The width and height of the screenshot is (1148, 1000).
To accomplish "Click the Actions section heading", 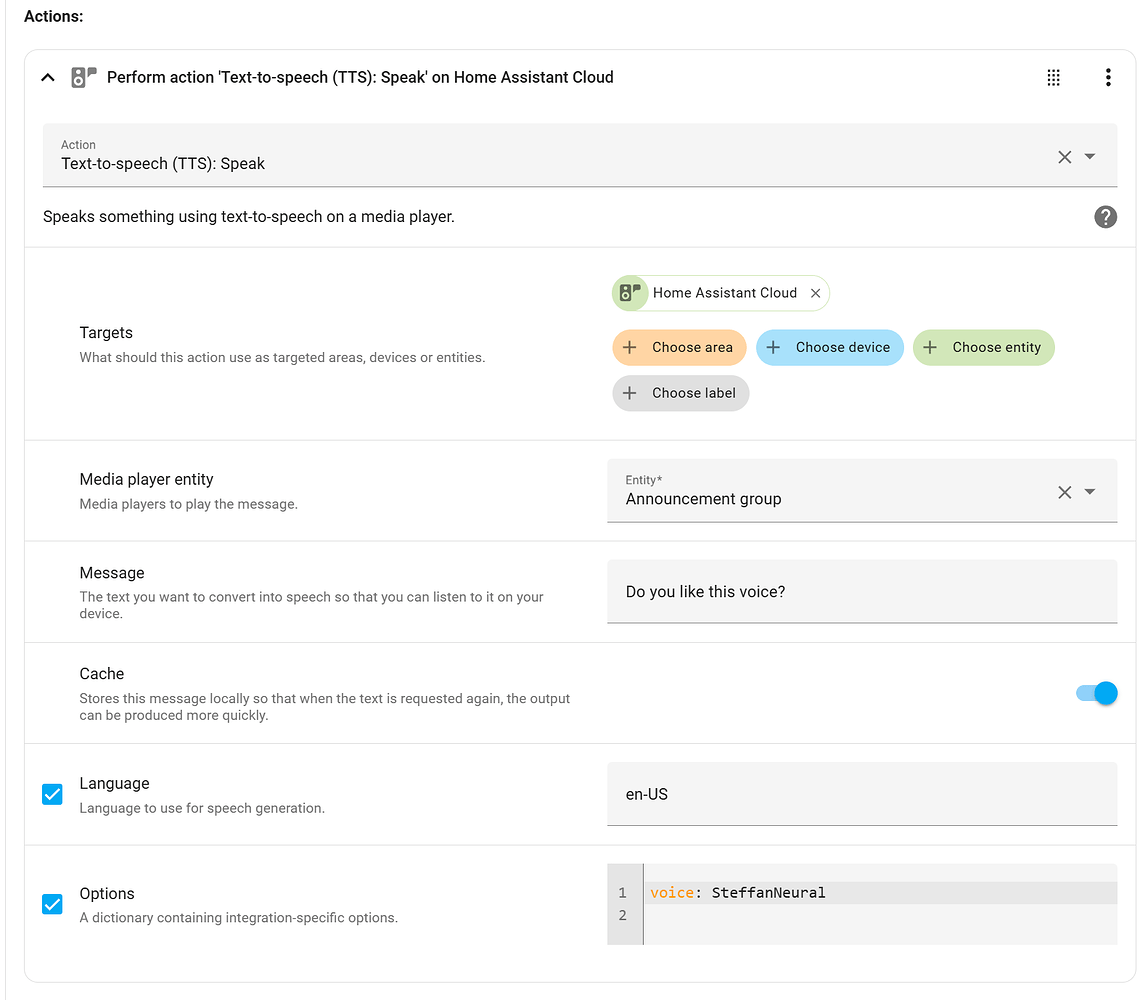I will coord(53,16).
